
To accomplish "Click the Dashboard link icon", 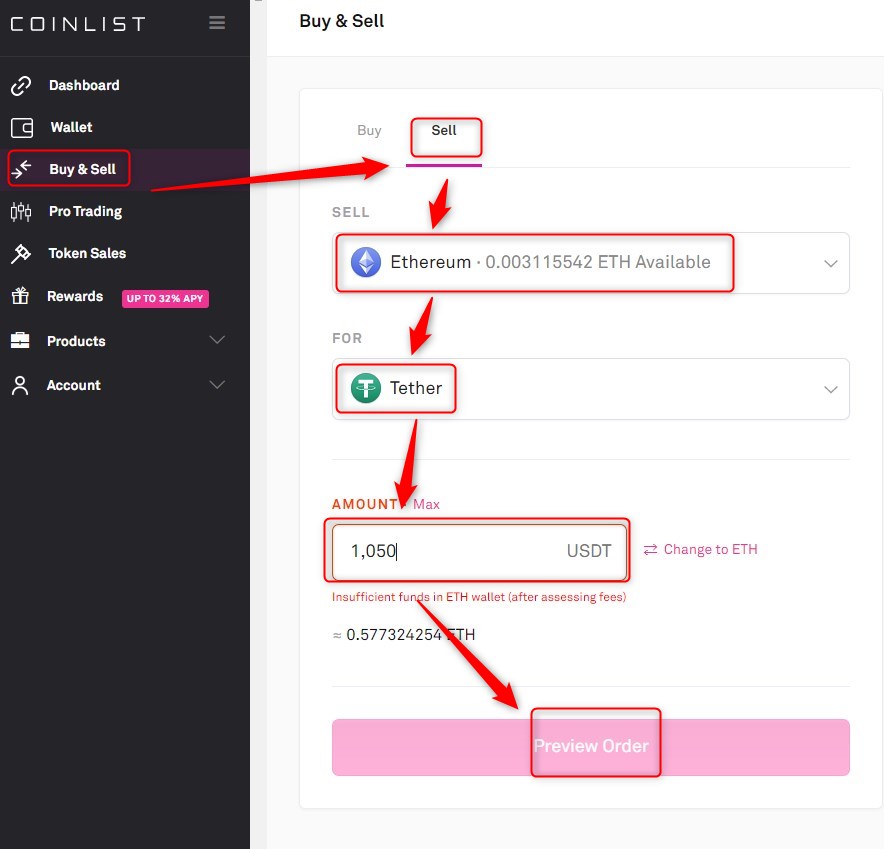I will tap(21, 86).
